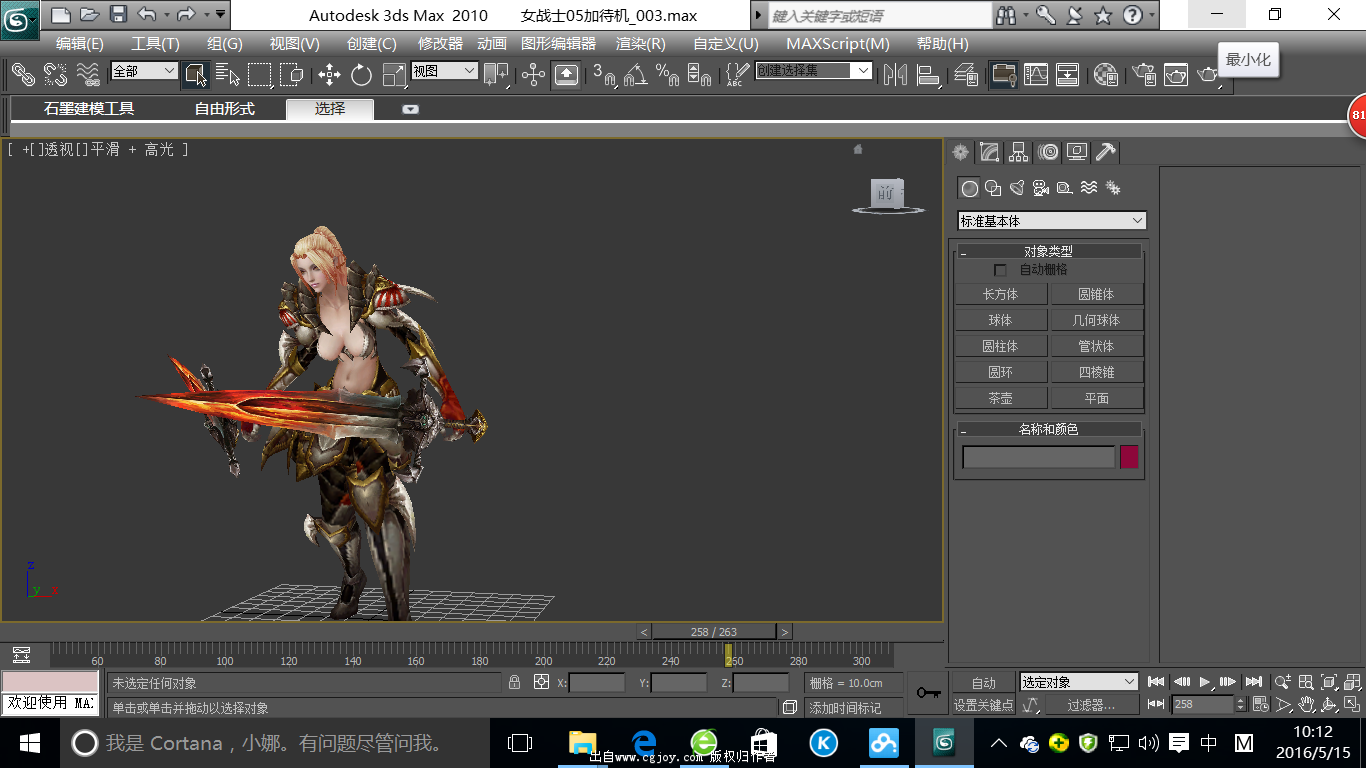Create a 长方体 box primitive

[1000, 294]
